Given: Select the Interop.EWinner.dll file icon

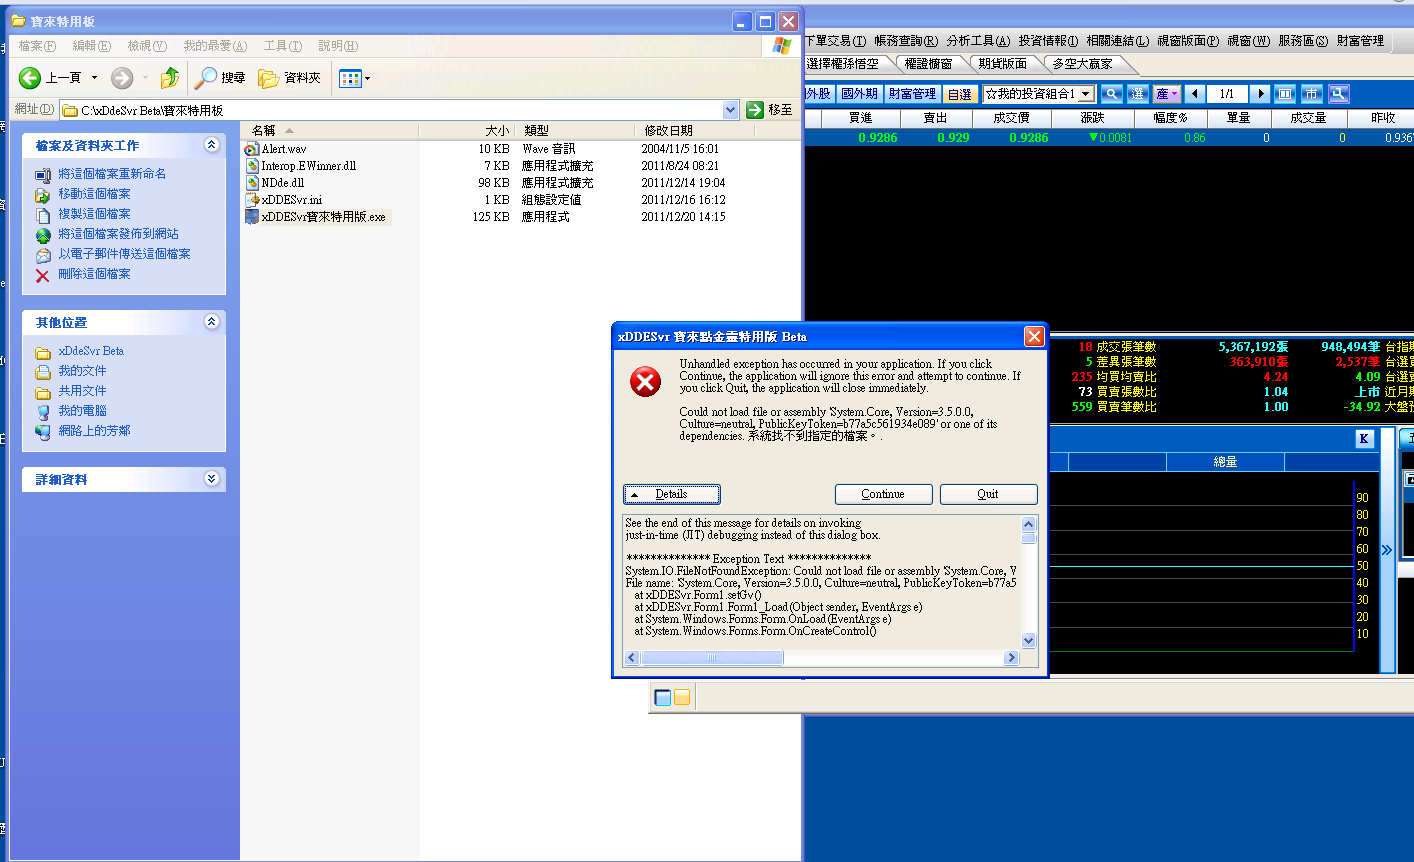Looking at the screenshot, I should pos(252,166).
